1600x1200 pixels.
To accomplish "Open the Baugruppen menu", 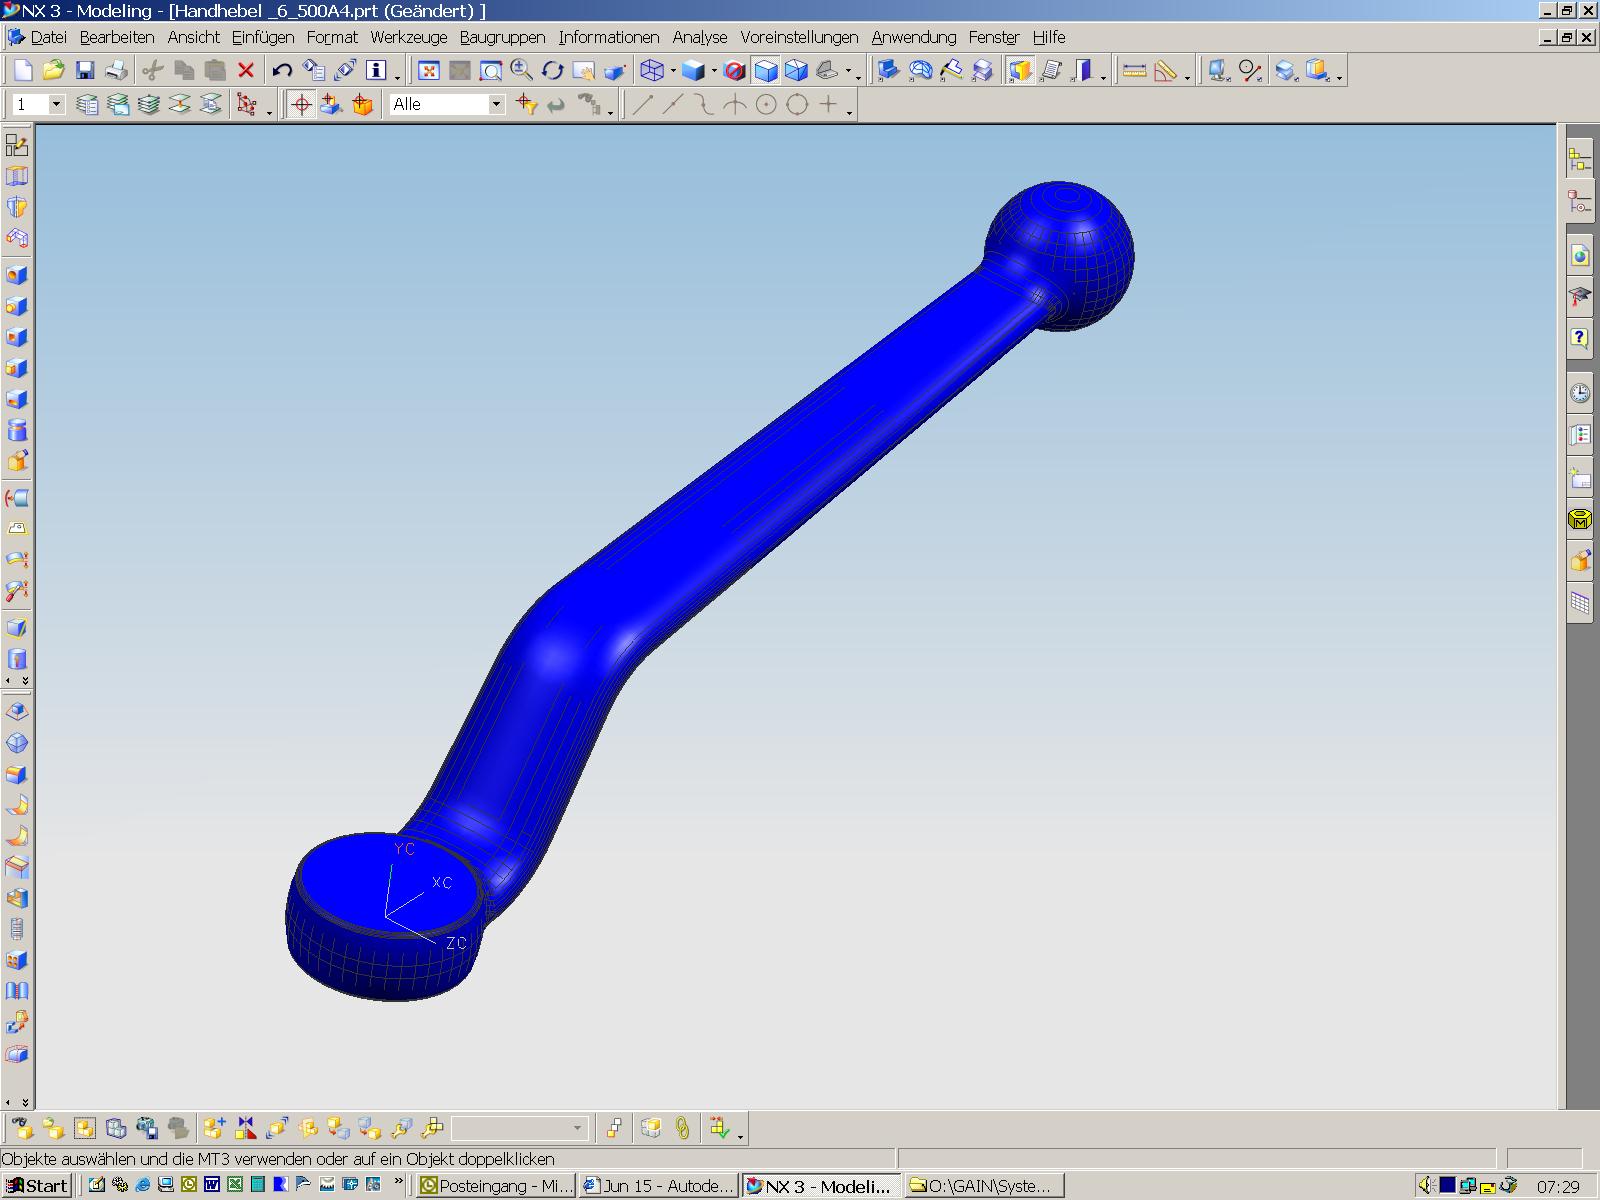I will coord(502,37).
